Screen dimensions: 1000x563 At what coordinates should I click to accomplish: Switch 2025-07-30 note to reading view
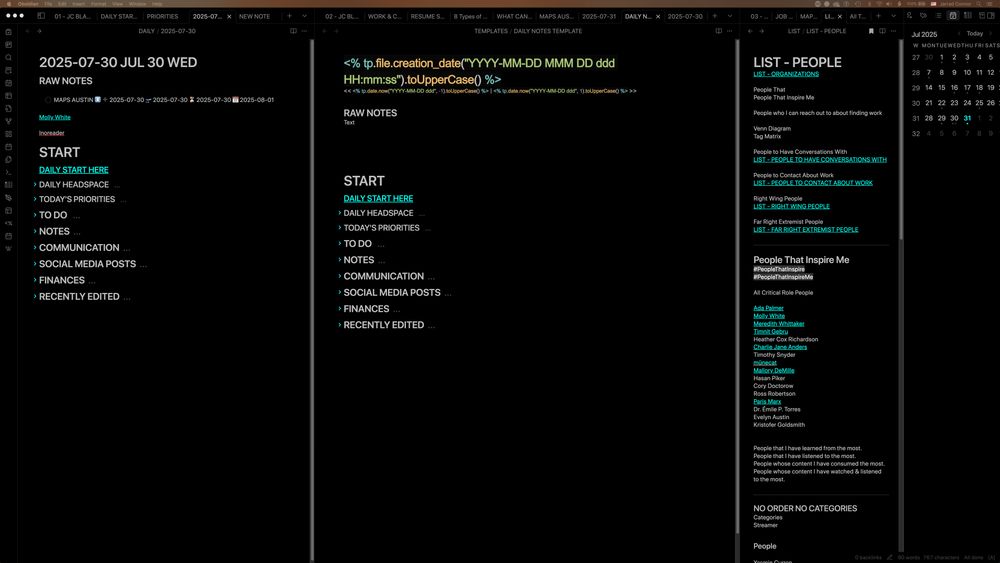293,31
